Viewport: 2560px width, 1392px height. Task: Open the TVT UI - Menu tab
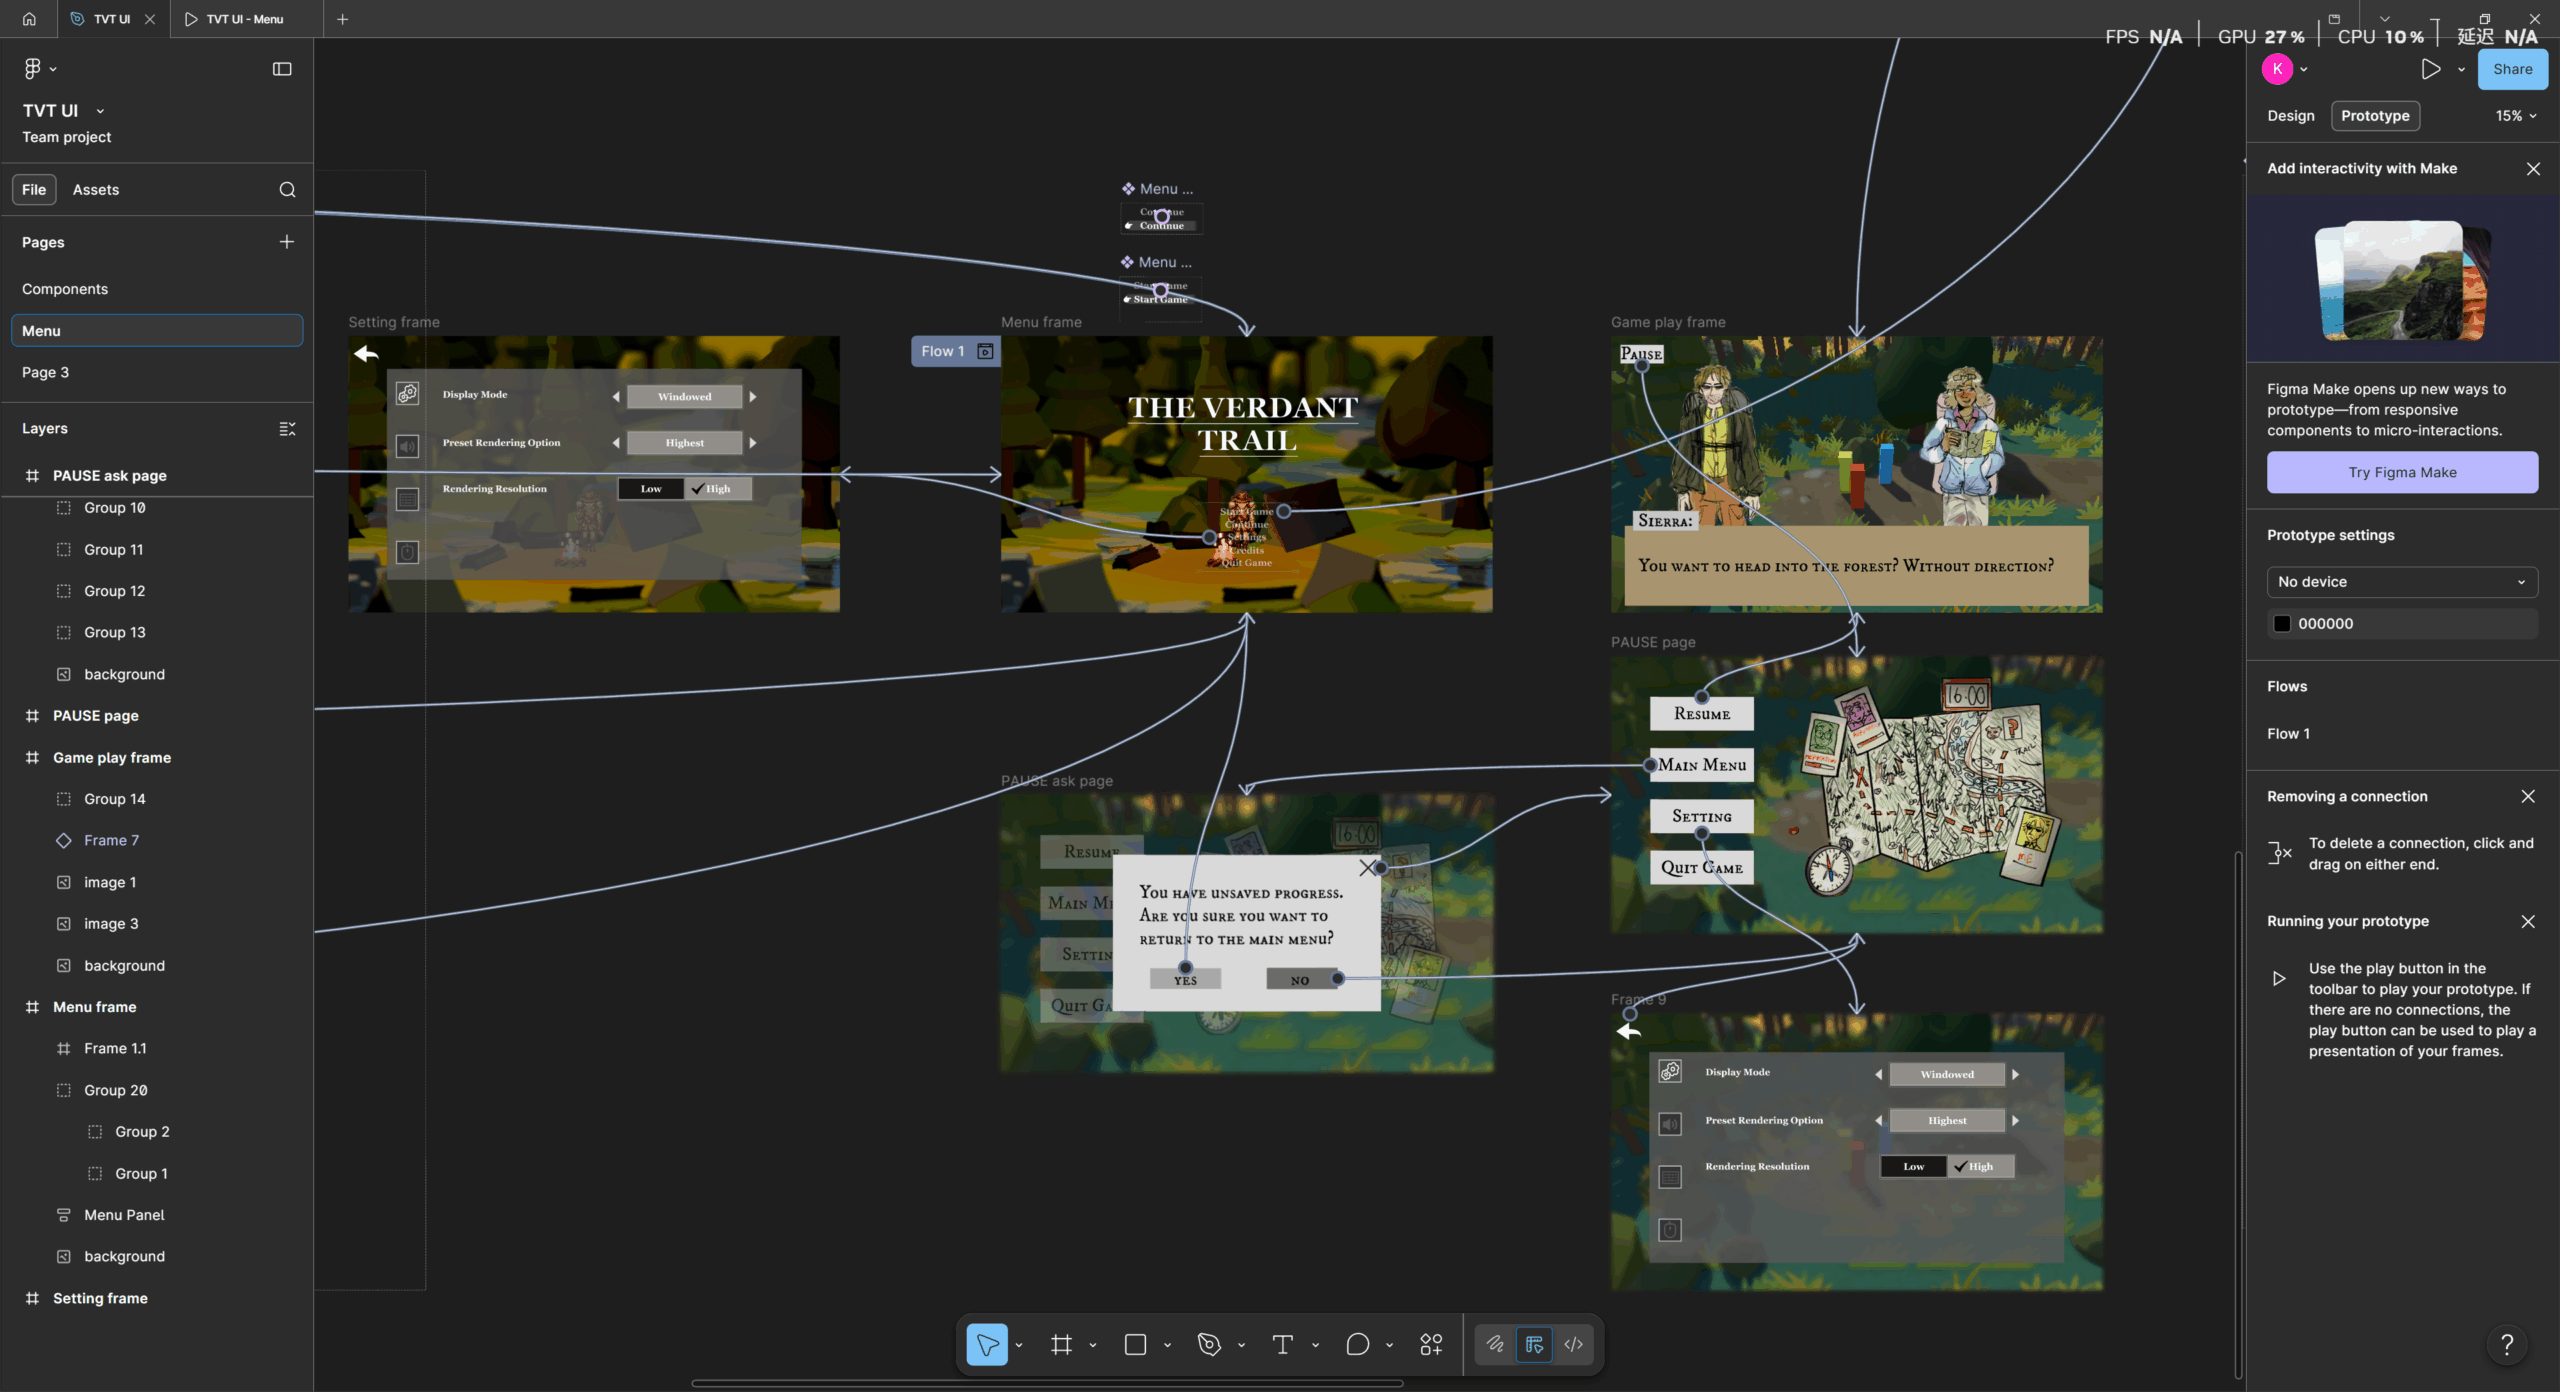click(x=246, y=19)
